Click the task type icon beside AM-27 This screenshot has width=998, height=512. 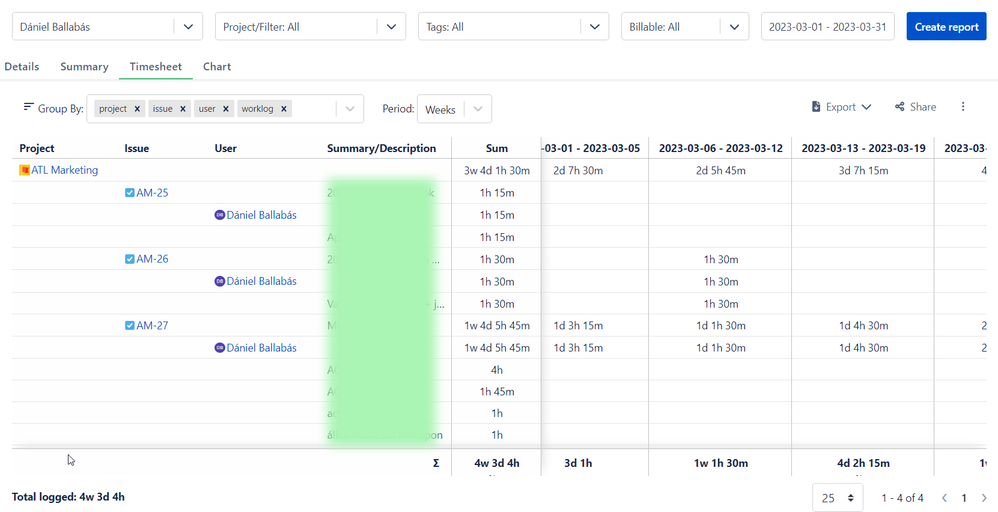click(130, 325)
